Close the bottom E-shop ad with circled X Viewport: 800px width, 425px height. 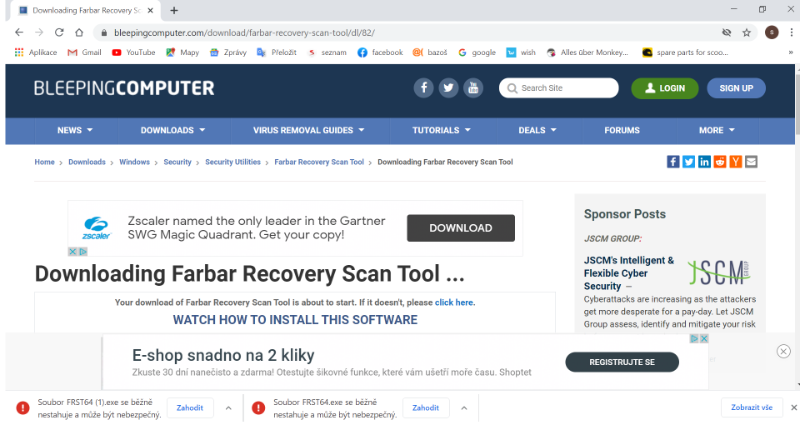783,351
